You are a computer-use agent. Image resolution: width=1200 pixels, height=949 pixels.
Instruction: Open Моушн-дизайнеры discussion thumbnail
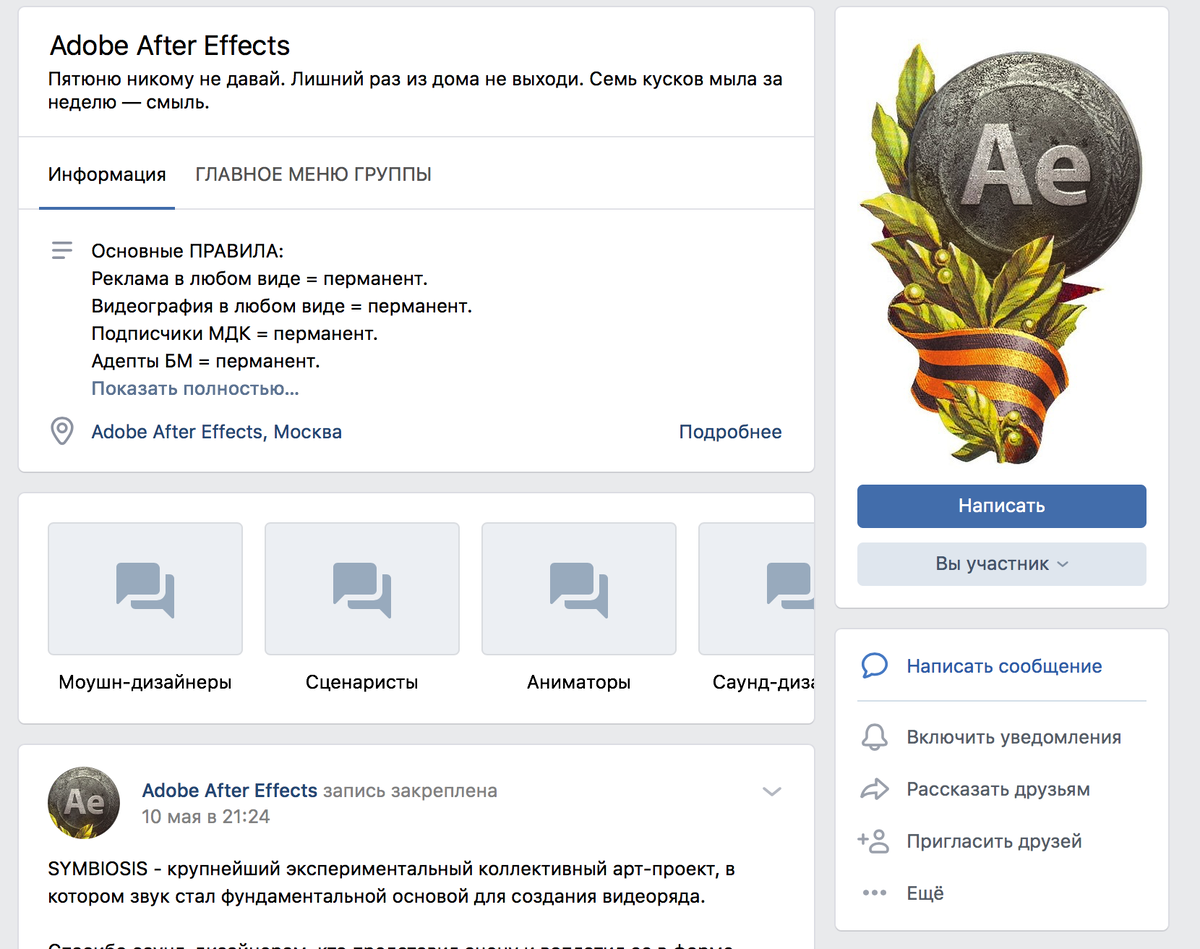click(145, 588)
